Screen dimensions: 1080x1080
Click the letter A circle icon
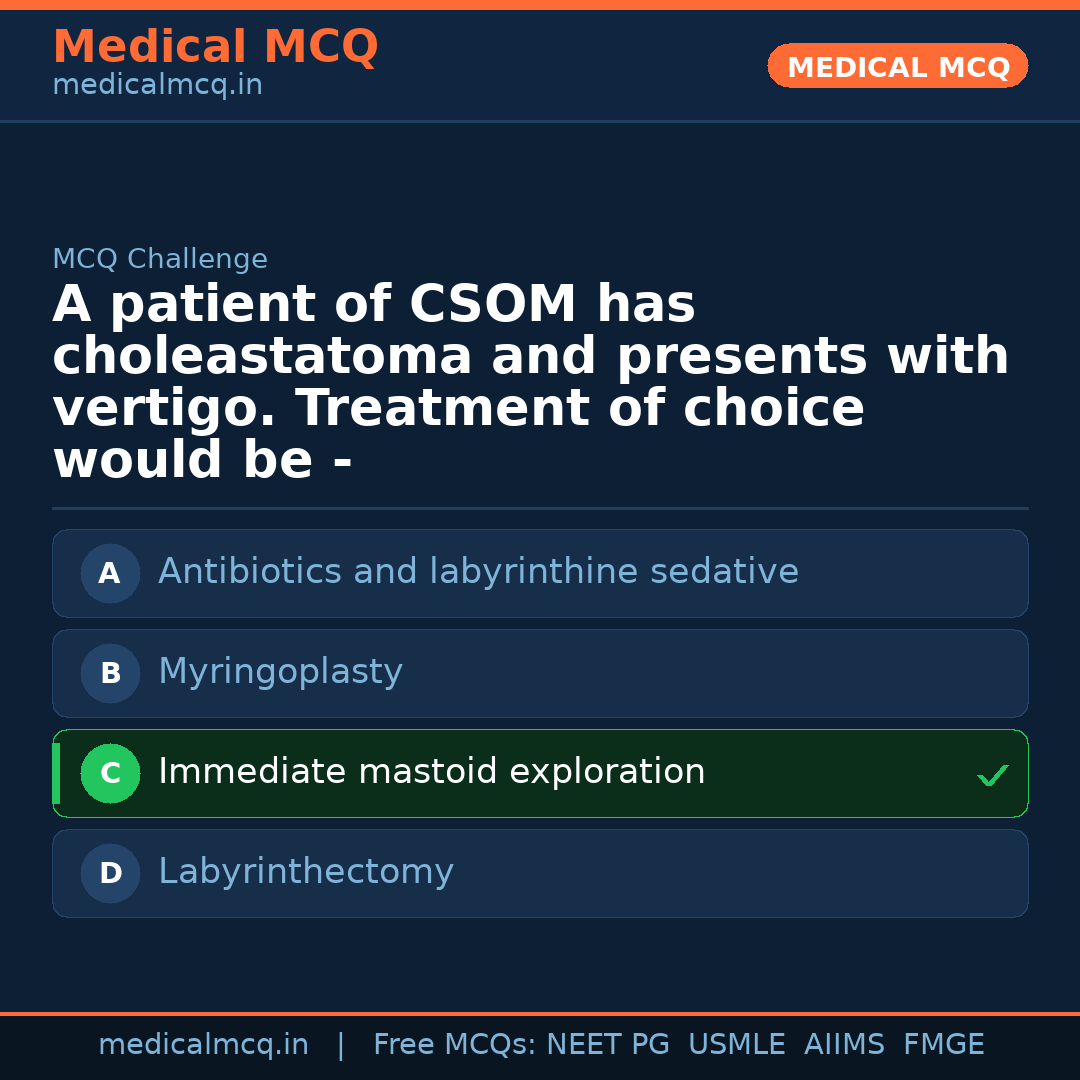click(x=110, y=573)
